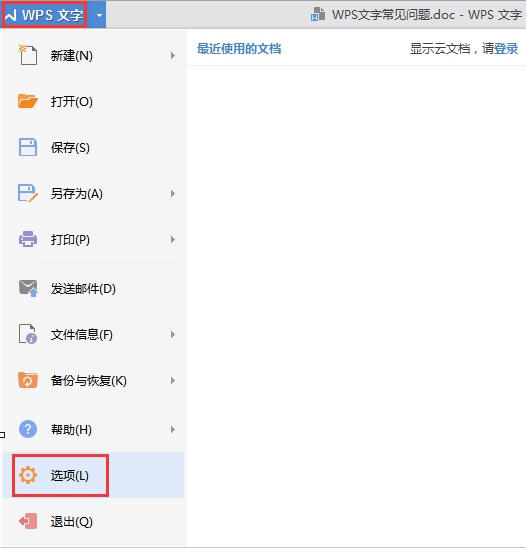
Task: Click the blue Help question mark icon
Action: point(28,429)
